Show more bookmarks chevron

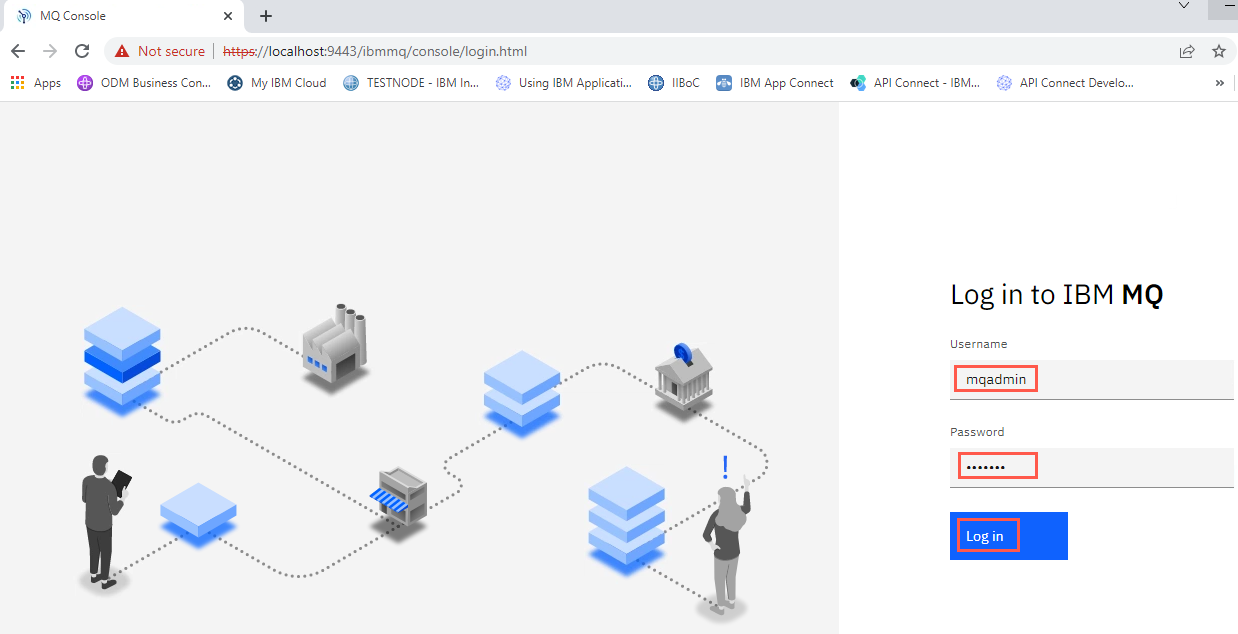coord(1219,83)
